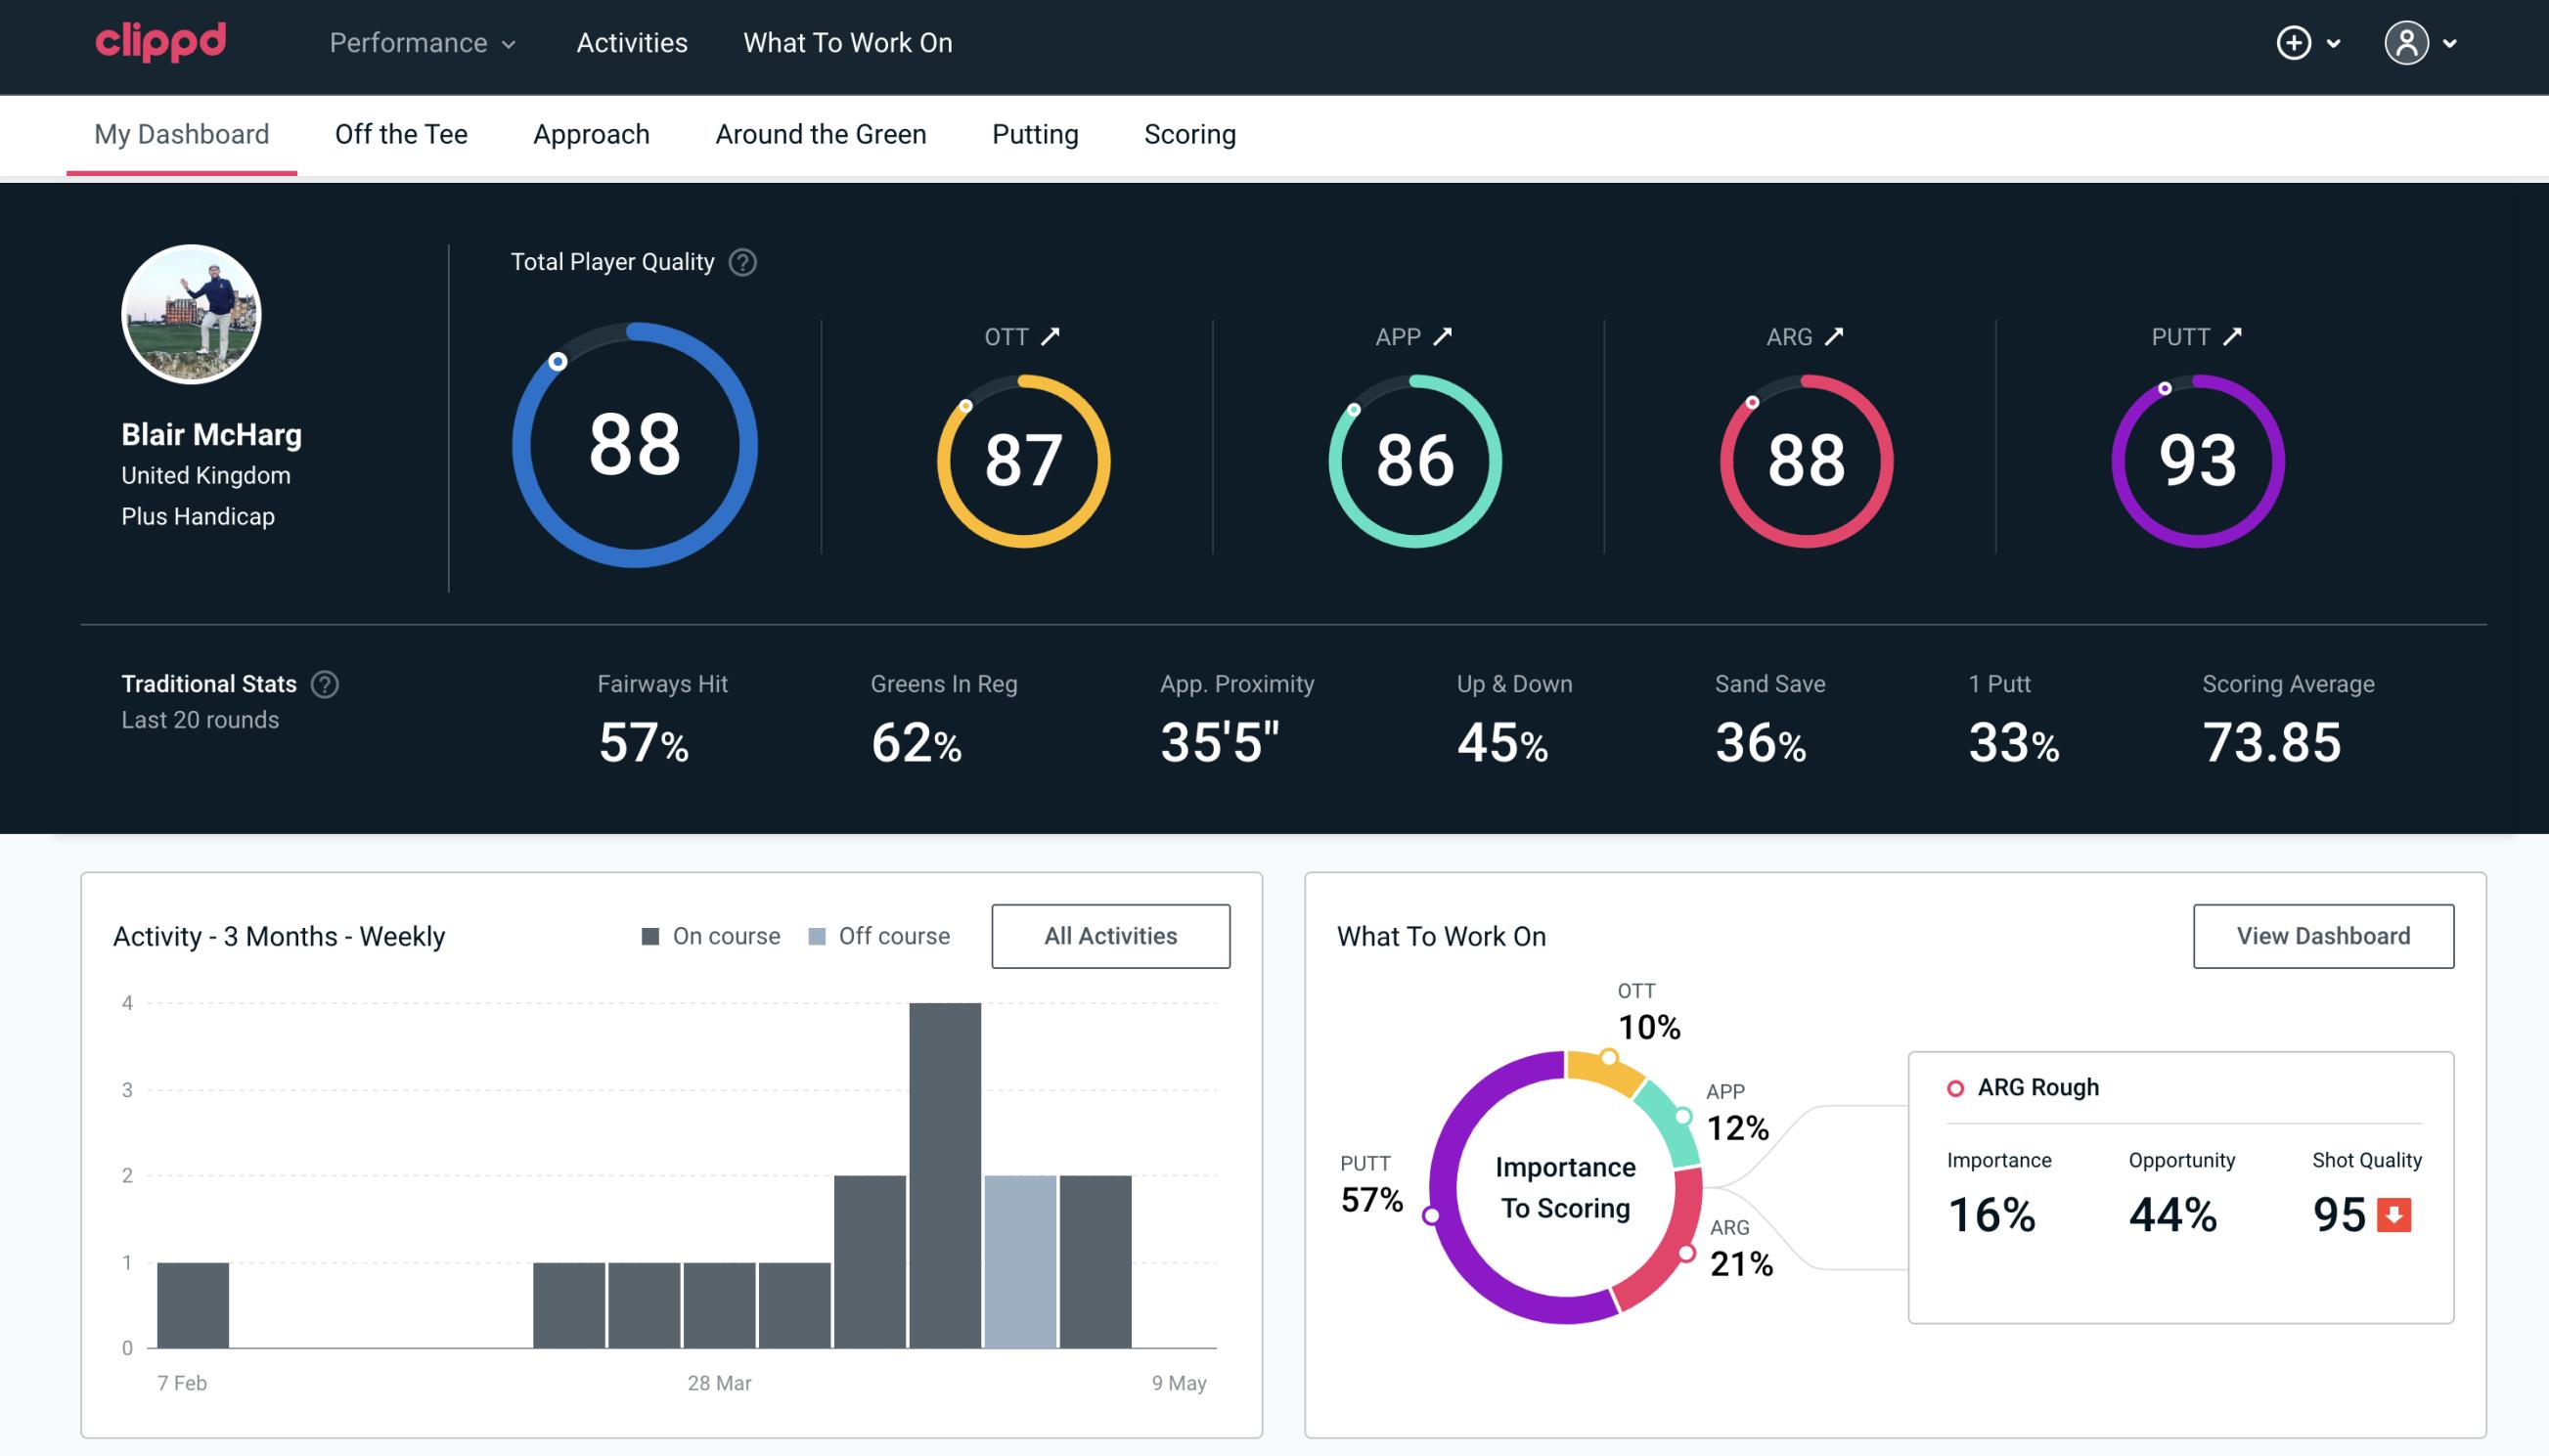The image size is (2549, 1456).
Task: Click the APP upward trend arrow icon
Action: click(x=1445, y=336)
